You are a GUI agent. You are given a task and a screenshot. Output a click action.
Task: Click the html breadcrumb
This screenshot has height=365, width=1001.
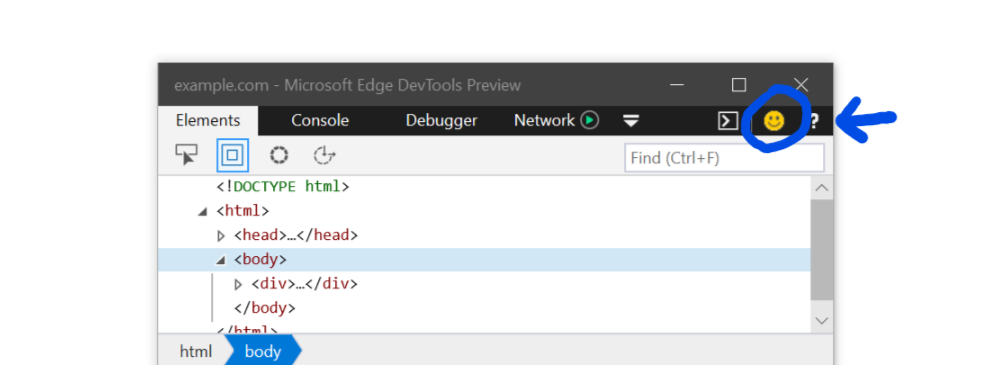(195, 352)
